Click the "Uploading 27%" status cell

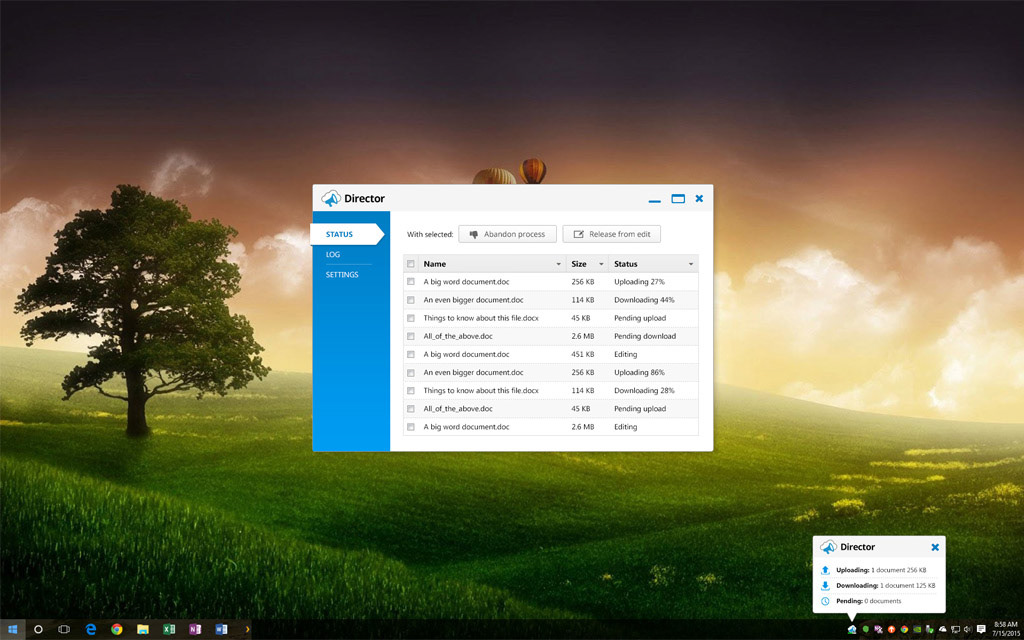(639, 281)
